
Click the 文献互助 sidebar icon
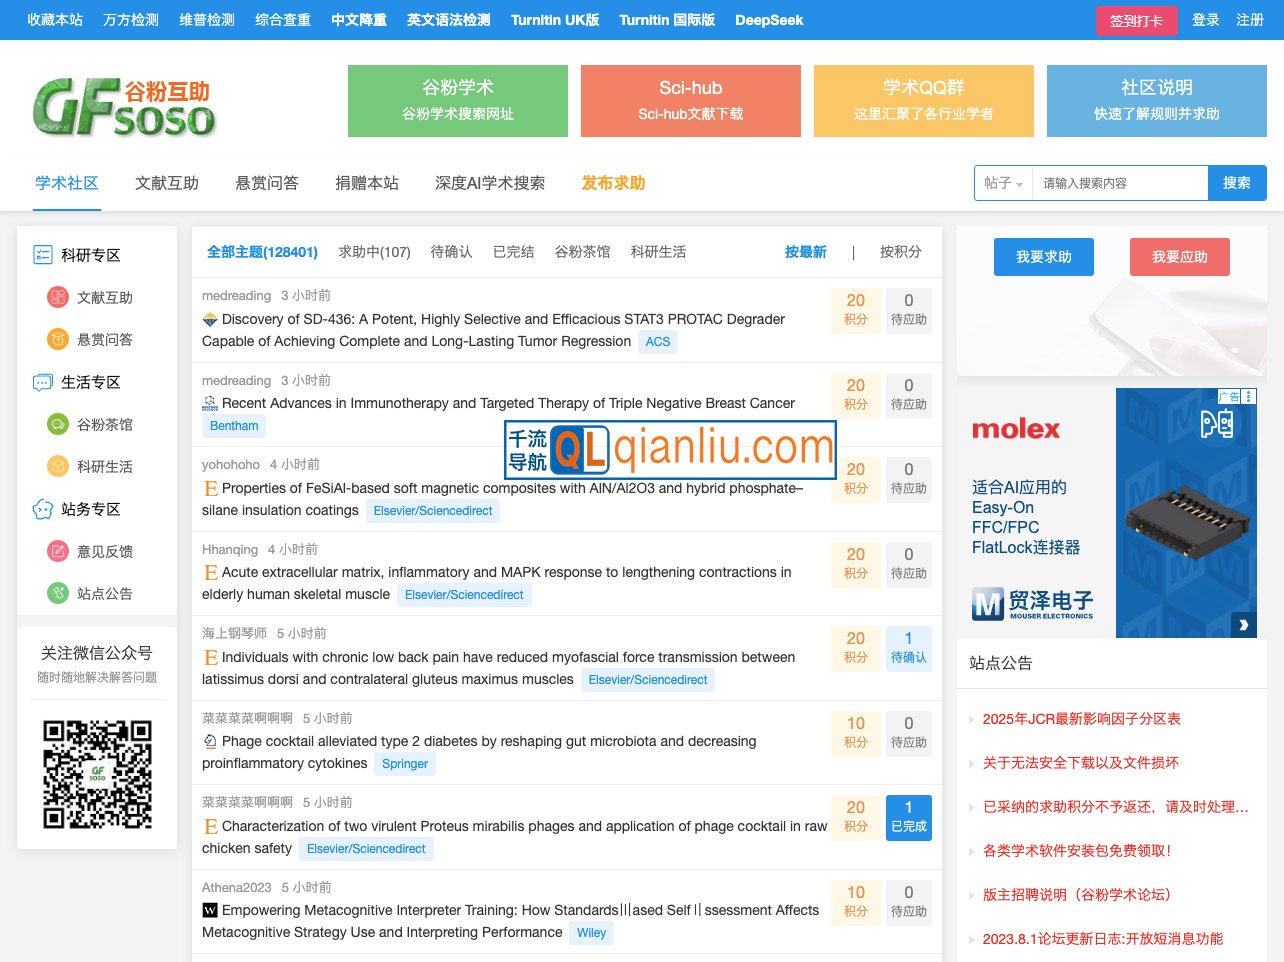58,298
